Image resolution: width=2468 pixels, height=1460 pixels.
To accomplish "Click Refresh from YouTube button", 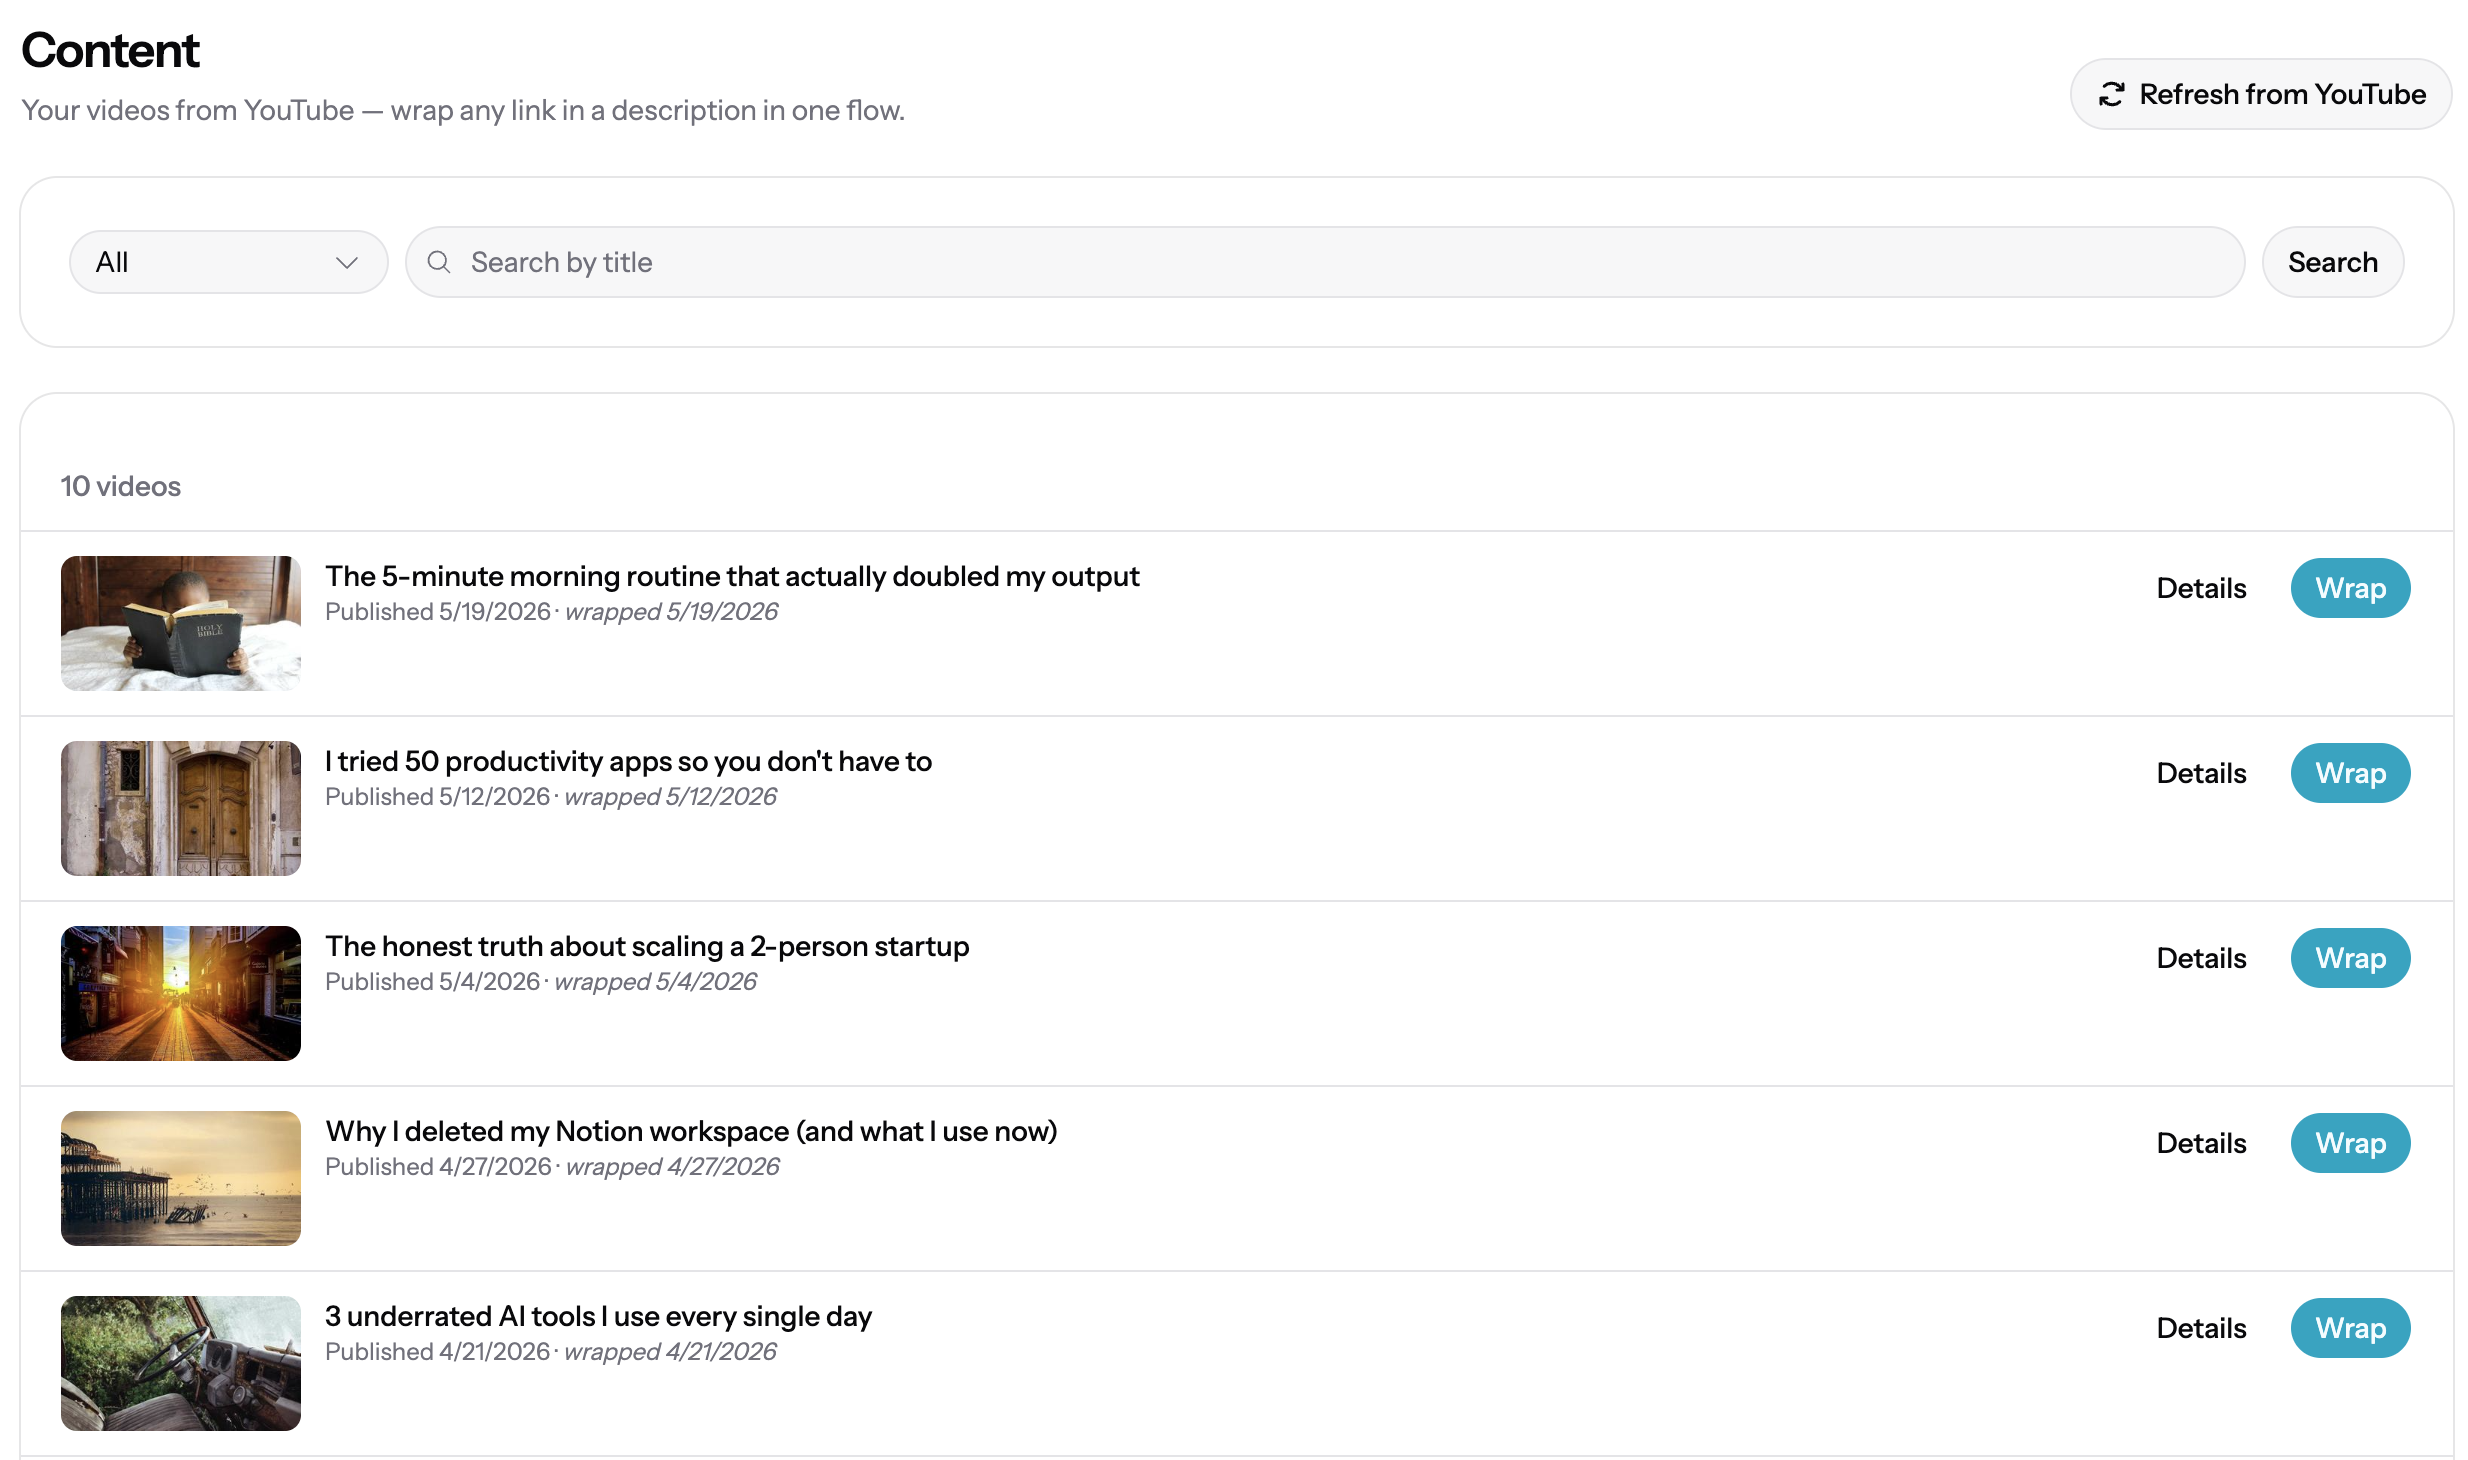I will pos(2261,94).
